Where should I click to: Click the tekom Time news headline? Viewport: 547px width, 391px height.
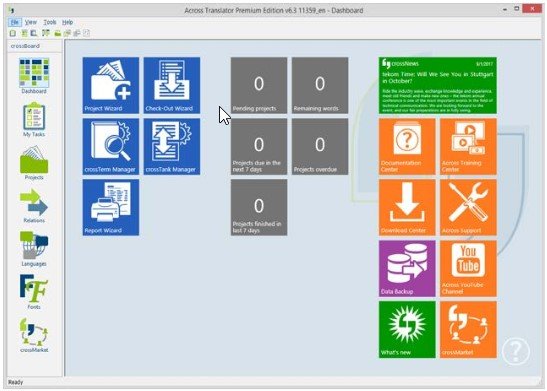[437, 77]
